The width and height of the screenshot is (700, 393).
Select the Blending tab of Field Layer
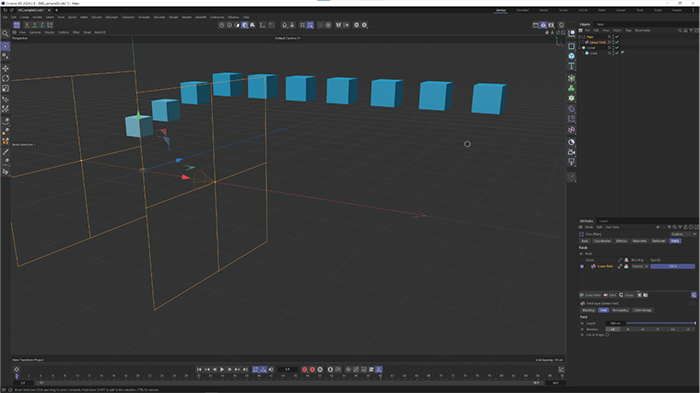[588, 310]
